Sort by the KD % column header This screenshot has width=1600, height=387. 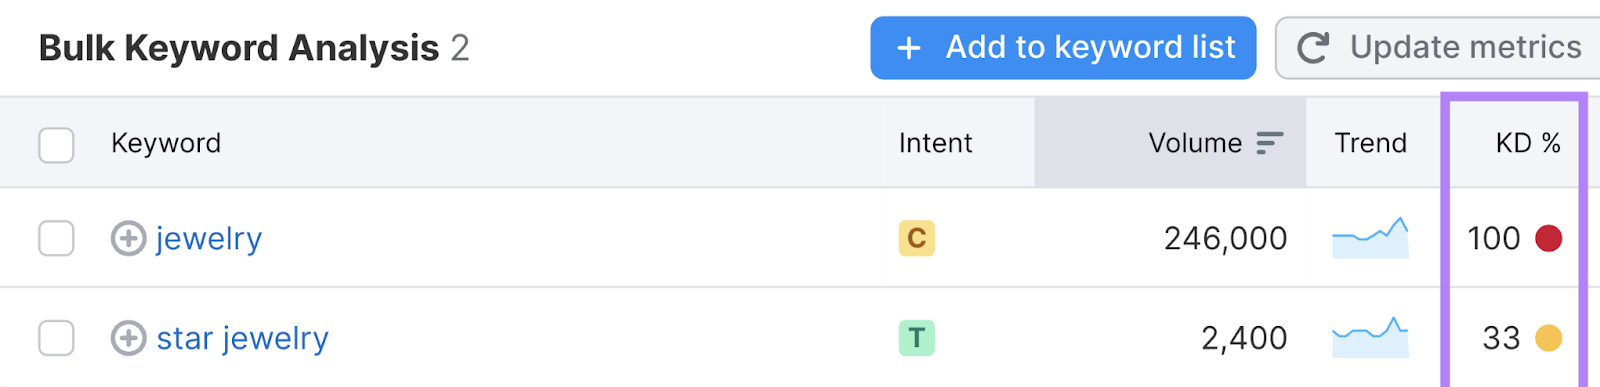1528,143
